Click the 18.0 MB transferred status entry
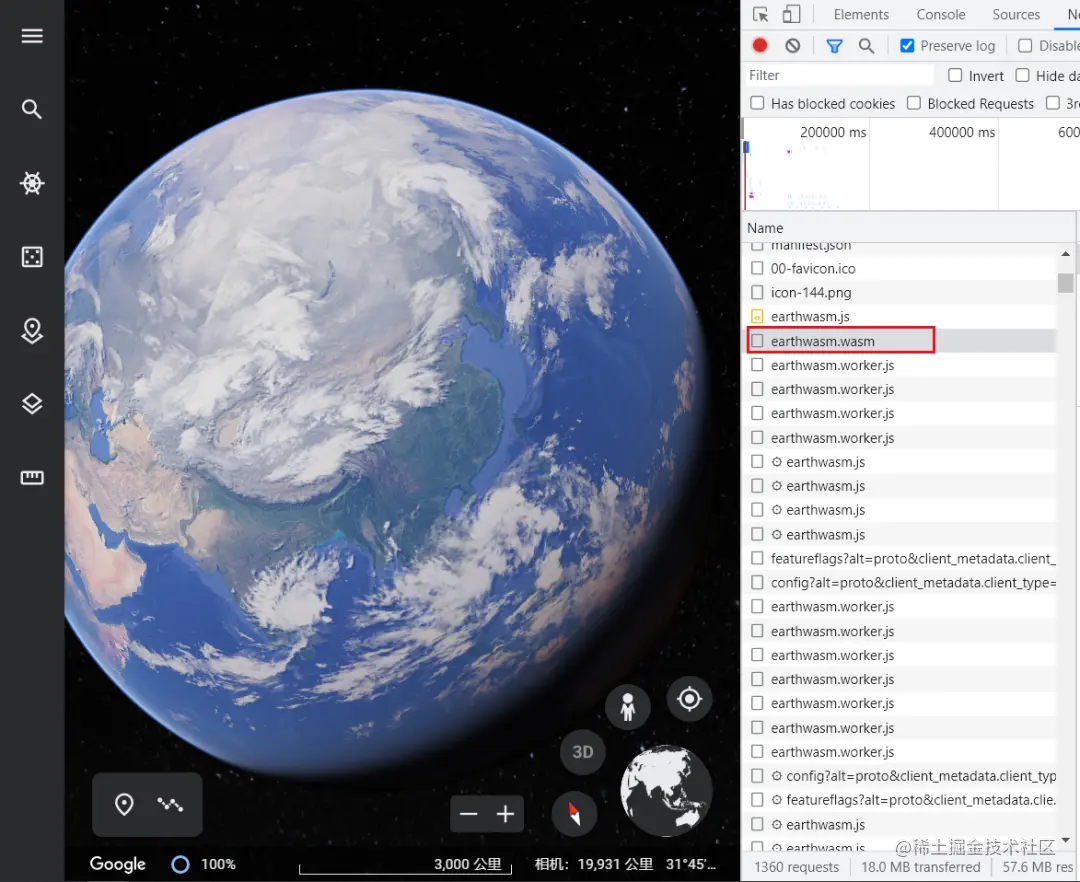1080x882 pixels. pos(920,867)
